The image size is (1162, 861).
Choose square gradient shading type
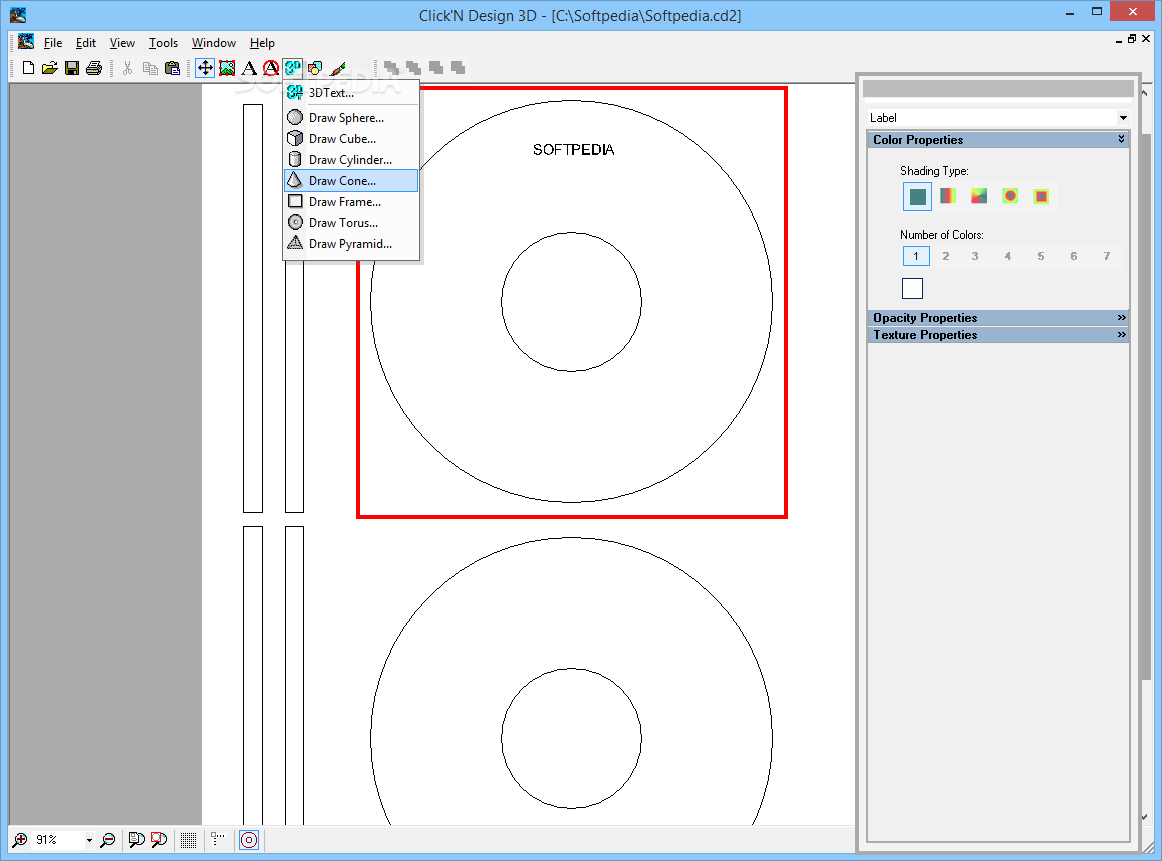coord(1041,196)
